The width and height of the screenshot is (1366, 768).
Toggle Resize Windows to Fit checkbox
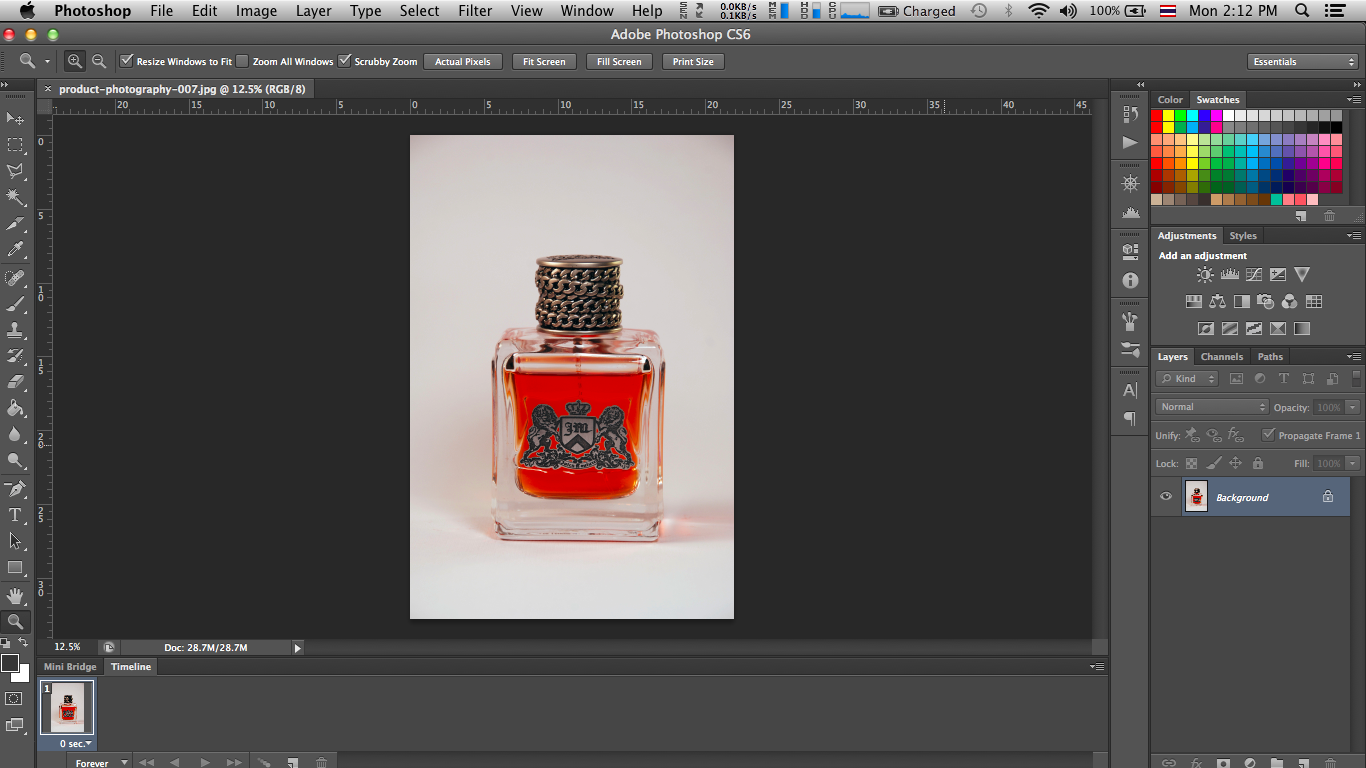point(126,61)
